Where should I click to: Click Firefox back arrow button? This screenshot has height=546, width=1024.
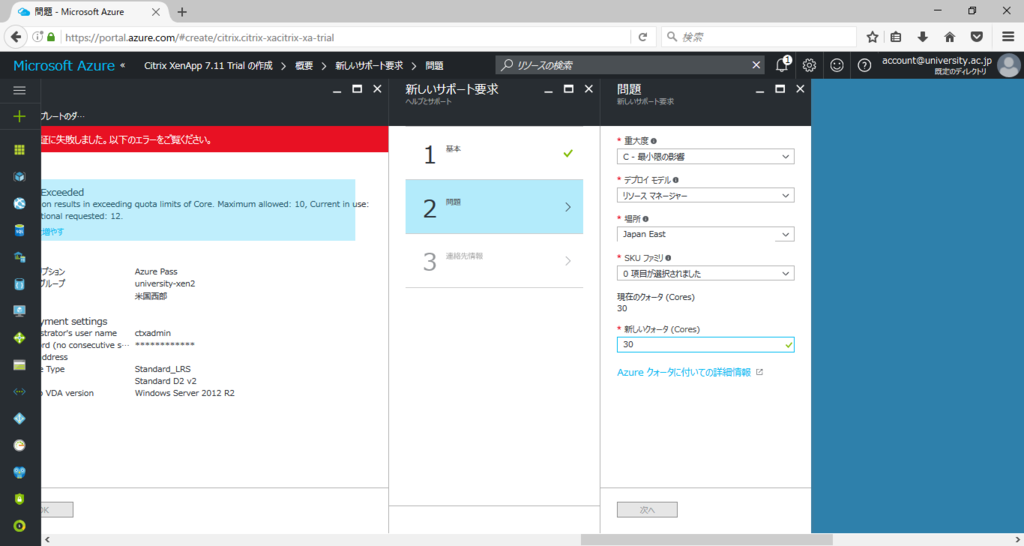tap(16, 37)
